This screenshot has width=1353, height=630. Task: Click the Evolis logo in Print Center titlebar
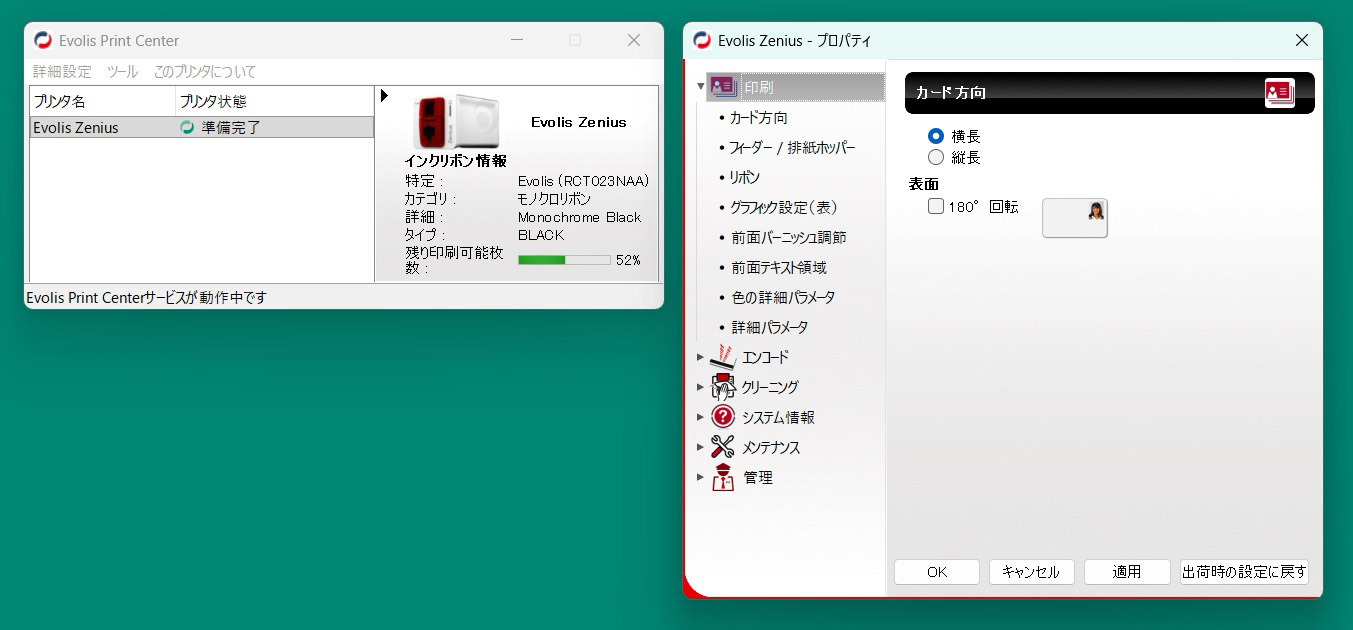point(41,40)
